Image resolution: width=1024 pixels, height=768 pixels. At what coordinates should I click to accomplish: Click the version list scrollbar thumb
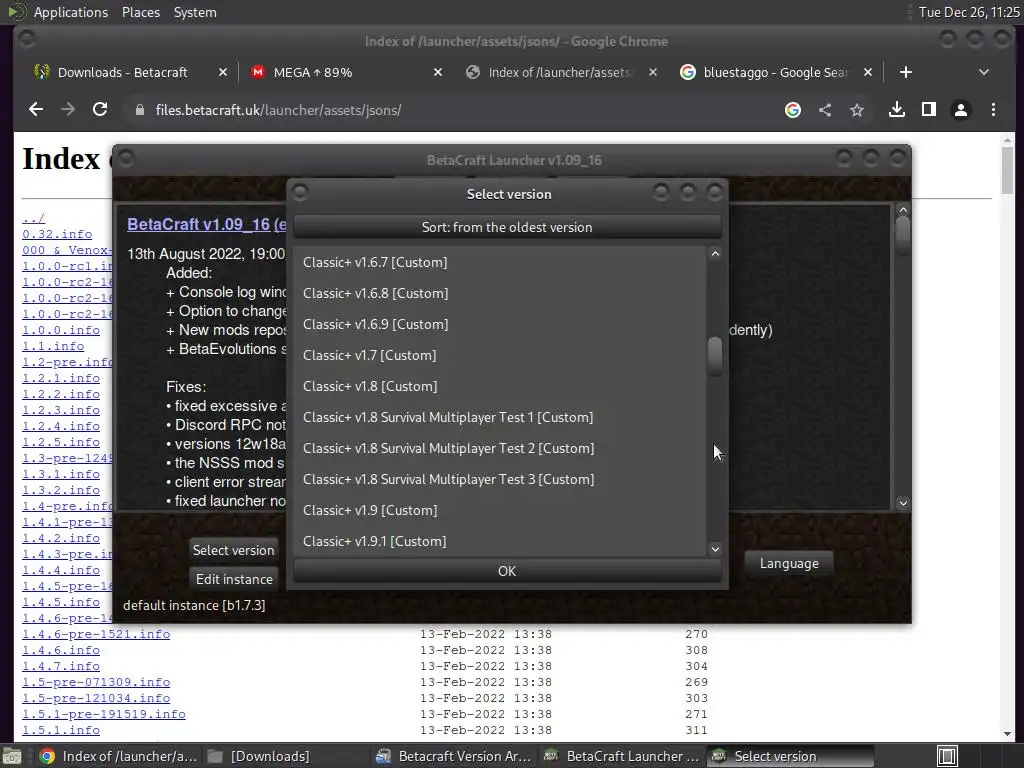coord(715,356)
